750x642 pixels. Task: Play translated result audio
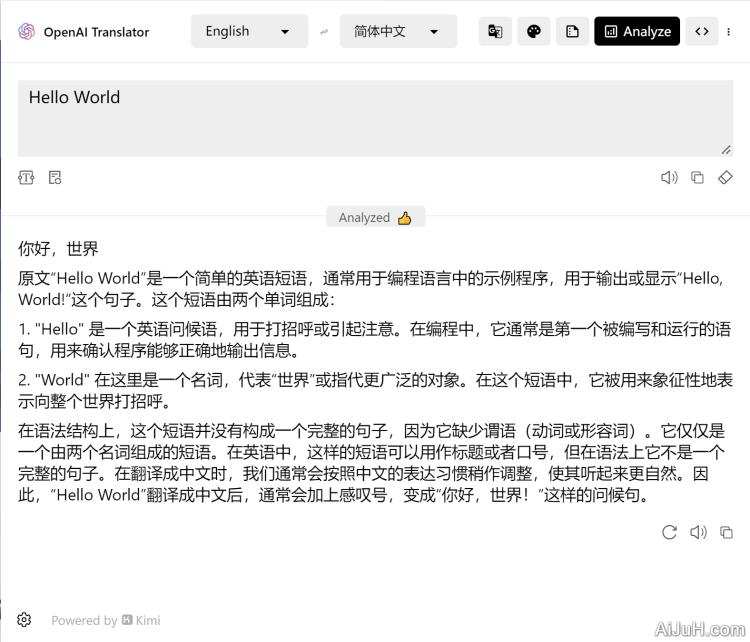coord(698,532)
